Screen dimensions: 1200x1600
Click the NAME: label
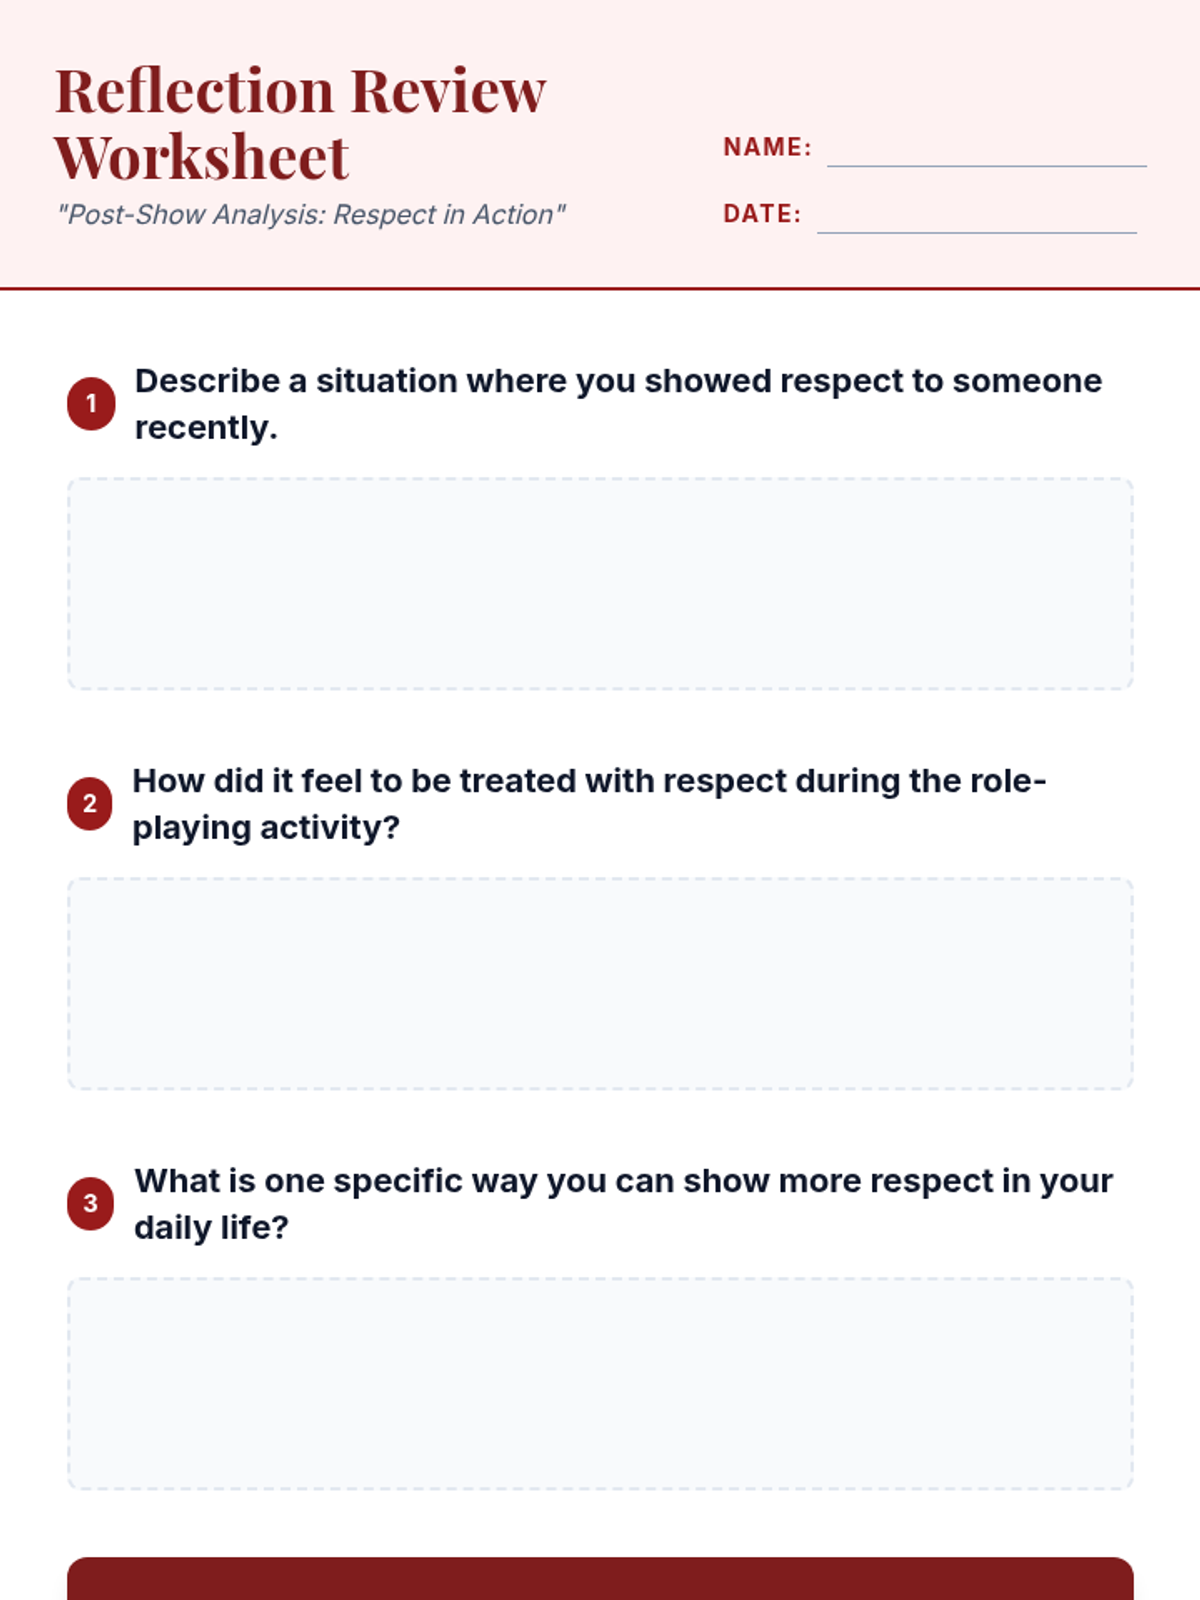(x=767, y=147)
